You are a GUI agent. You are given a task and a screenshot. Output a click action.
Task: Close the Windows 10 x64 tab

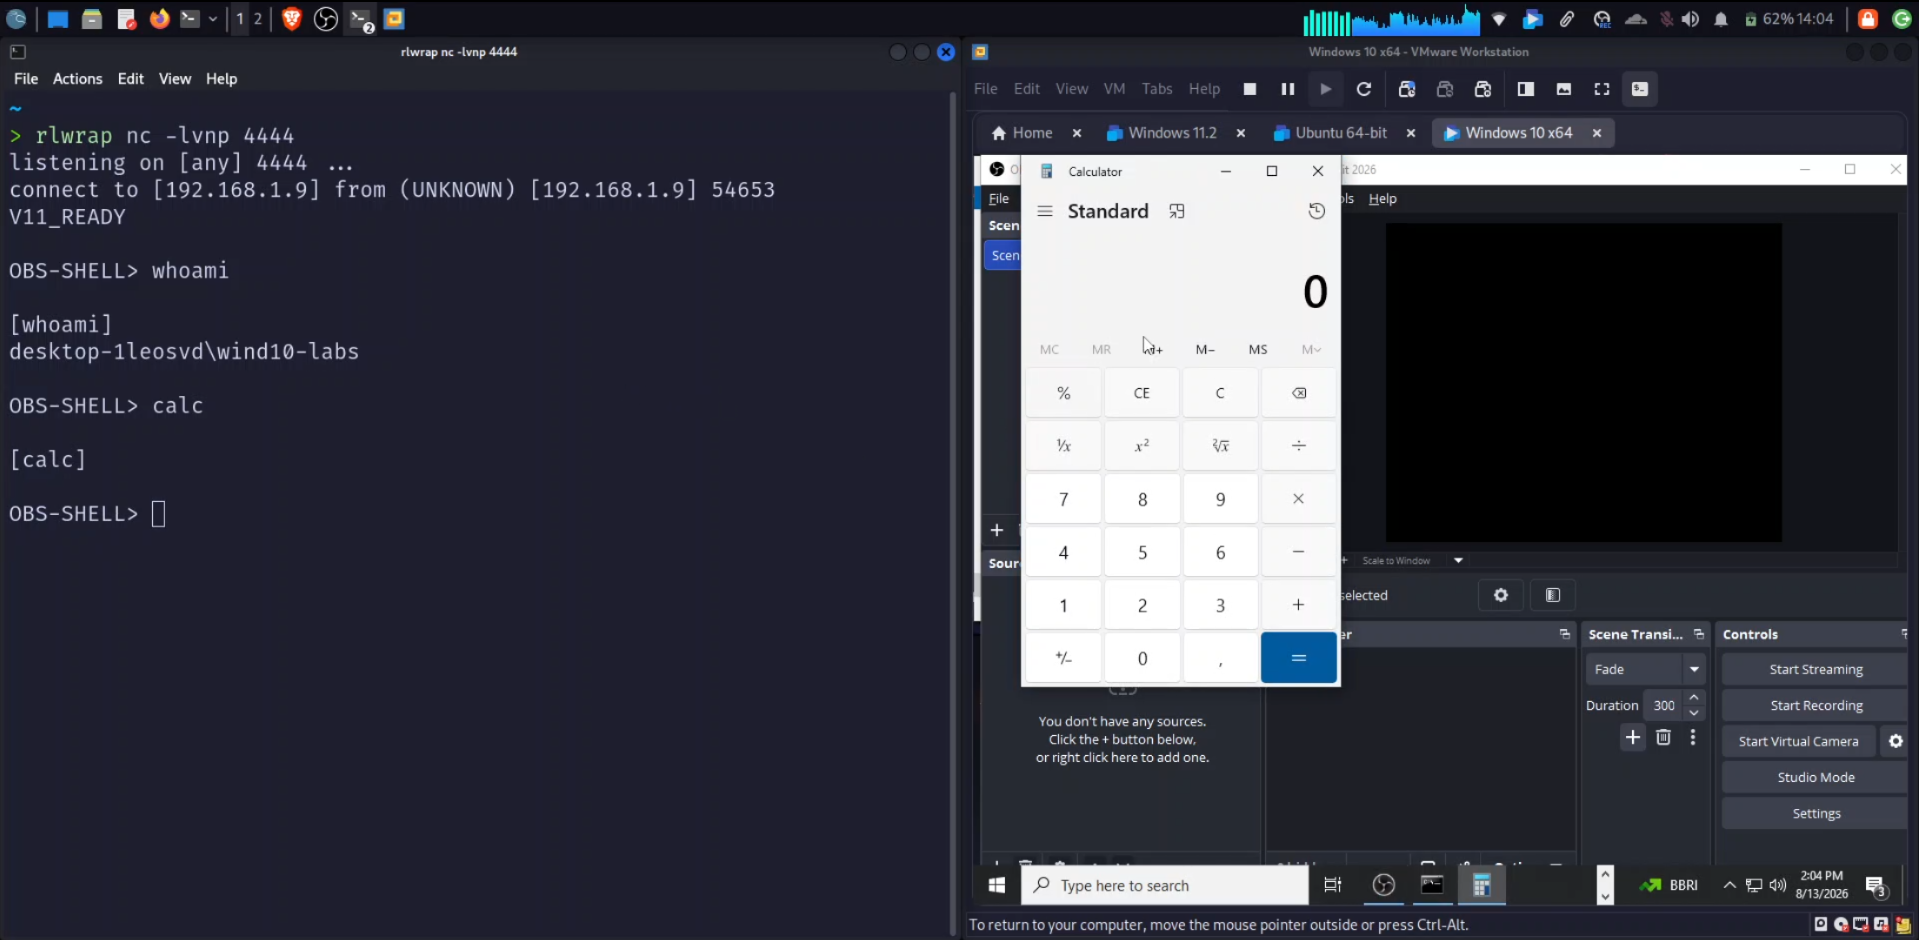click(x=1597, y=133)
